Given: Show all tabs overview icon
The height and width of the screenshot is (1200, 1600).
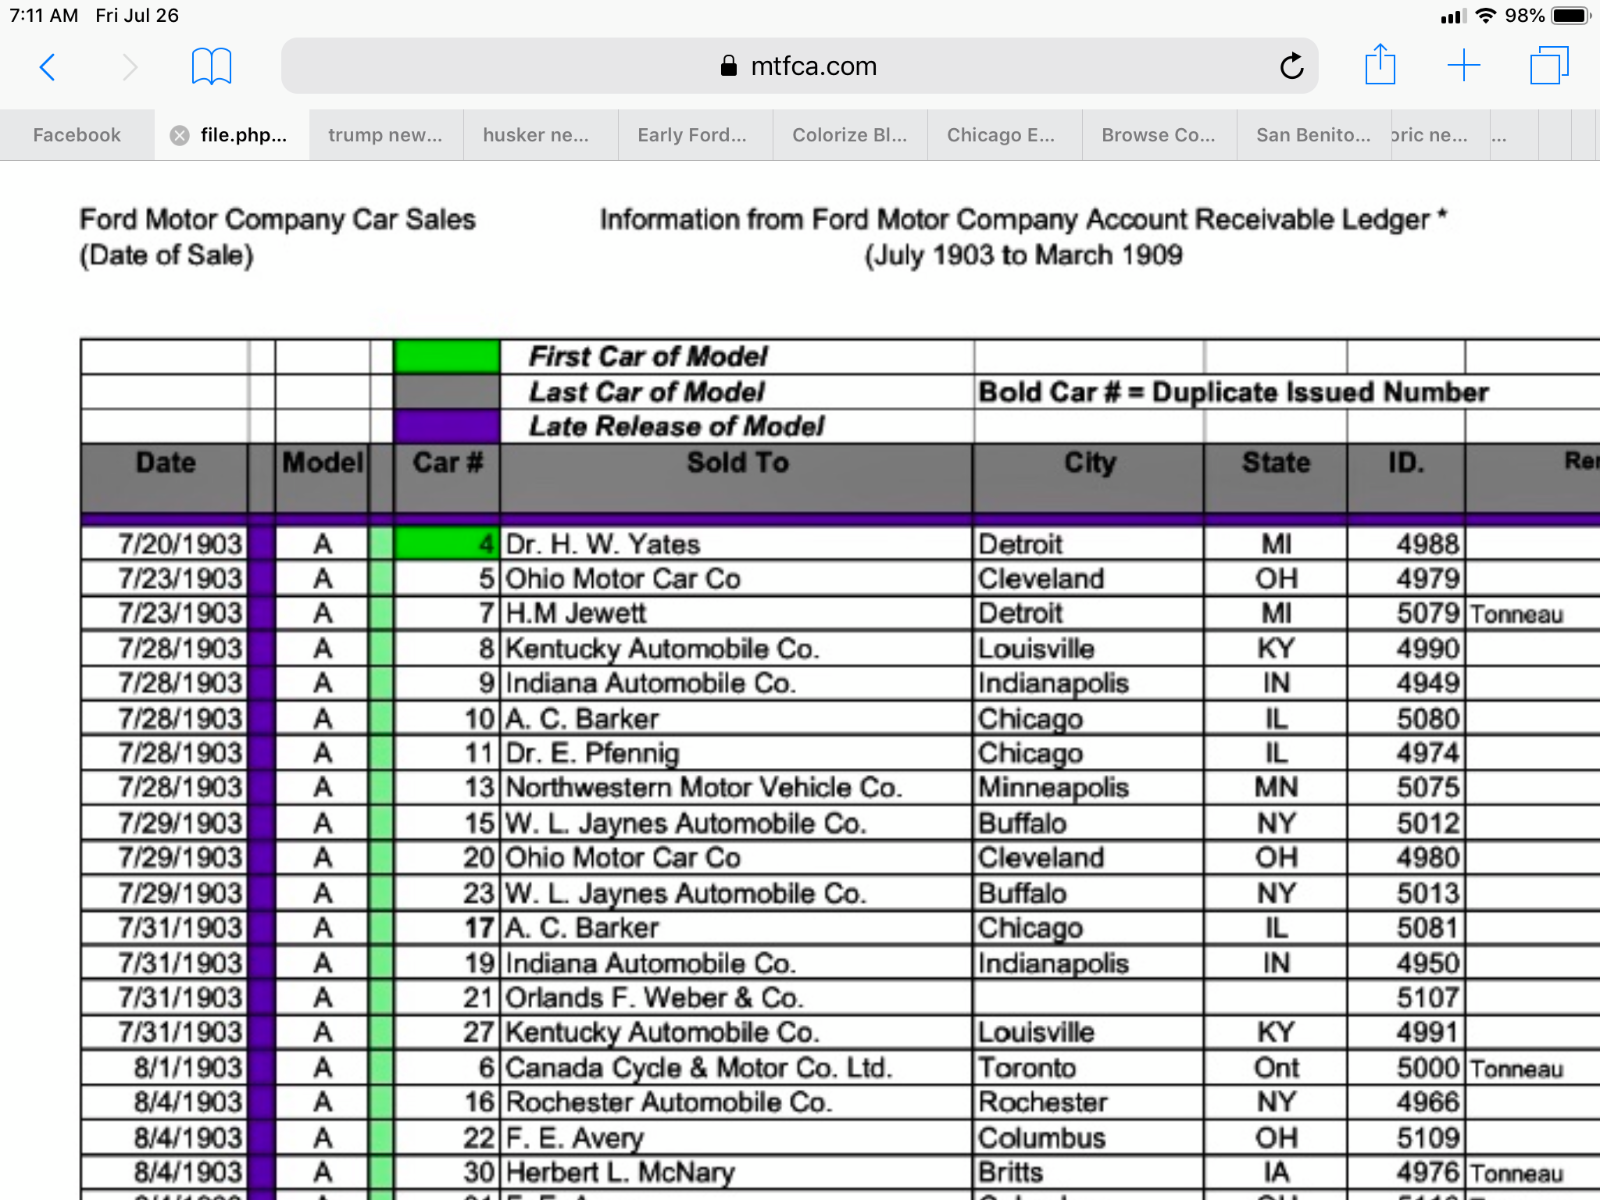Looking at the screenshot, I should (x=1549, y=66).
